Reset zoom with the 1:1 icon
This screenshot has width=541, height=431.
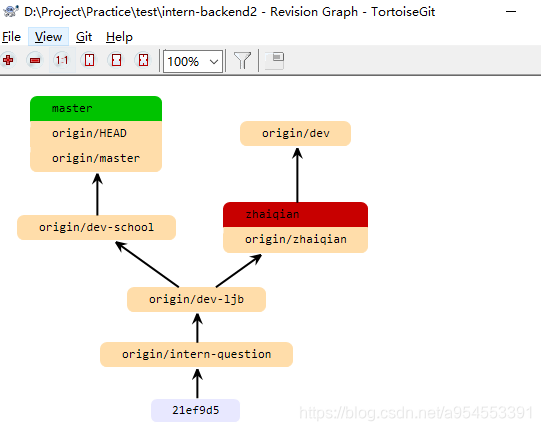[62, 60]
